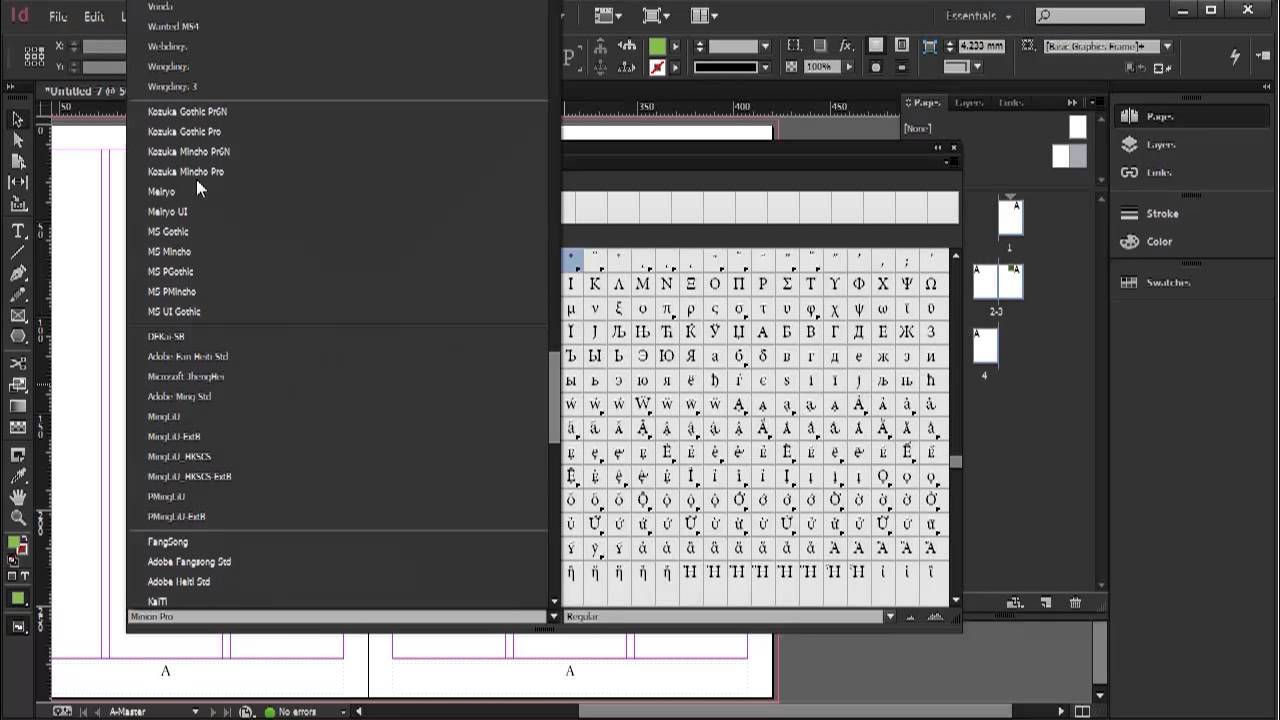The width and height of the screenshot is (1280, 720).
Task: Expand the Essentials workspace switcher
Action: [978, 16]
